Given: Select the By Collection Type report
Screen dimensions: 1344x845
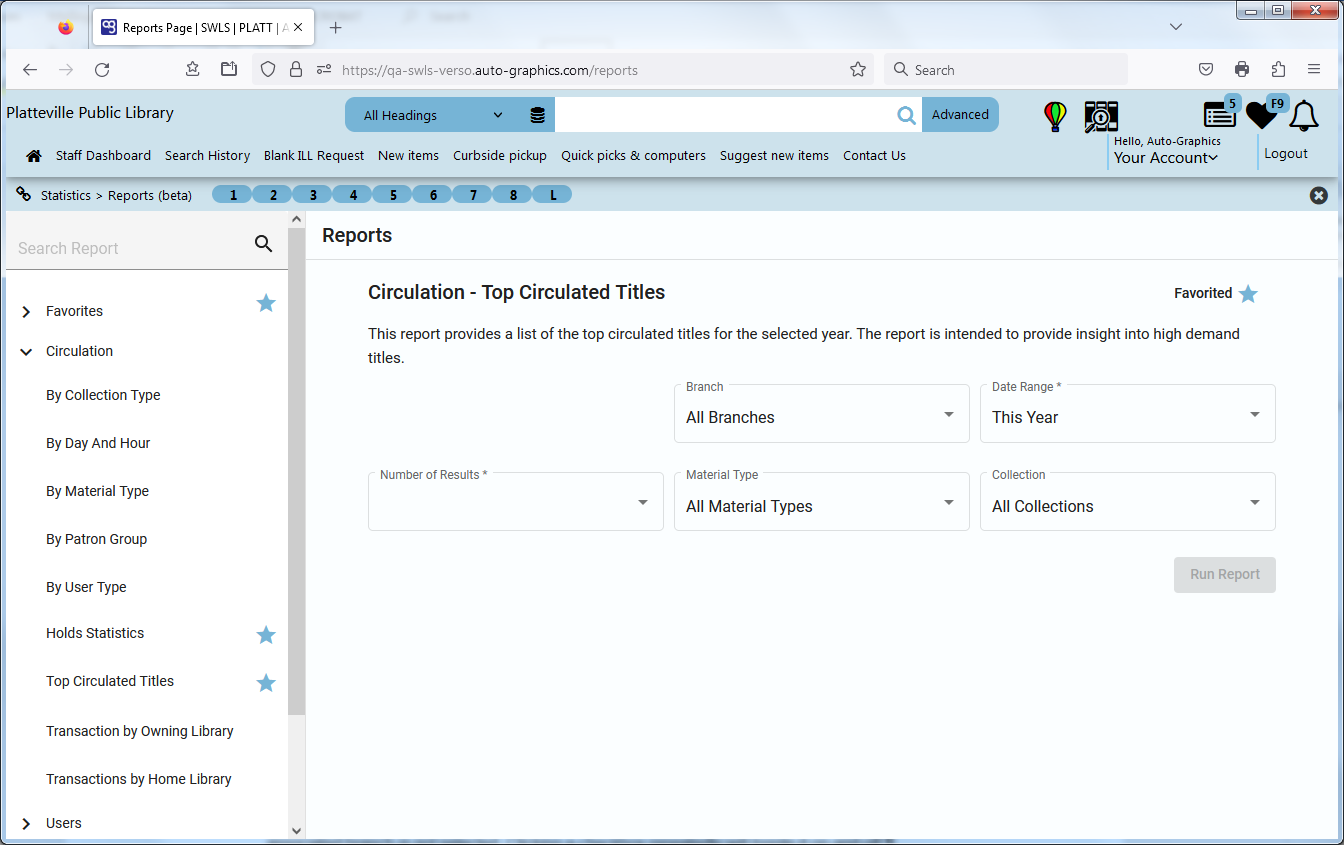Looking at the screenshot, I should tap(103, 395).
